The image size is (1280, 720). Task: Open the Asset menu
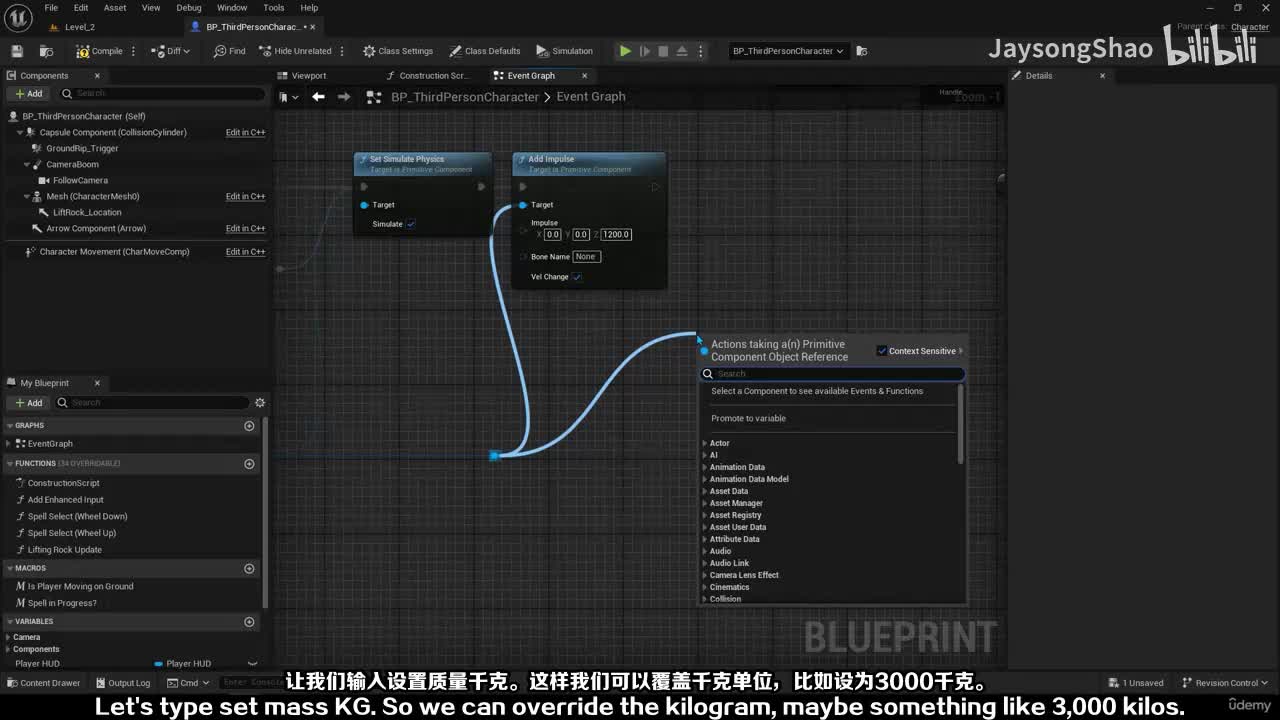coord(115,8)
